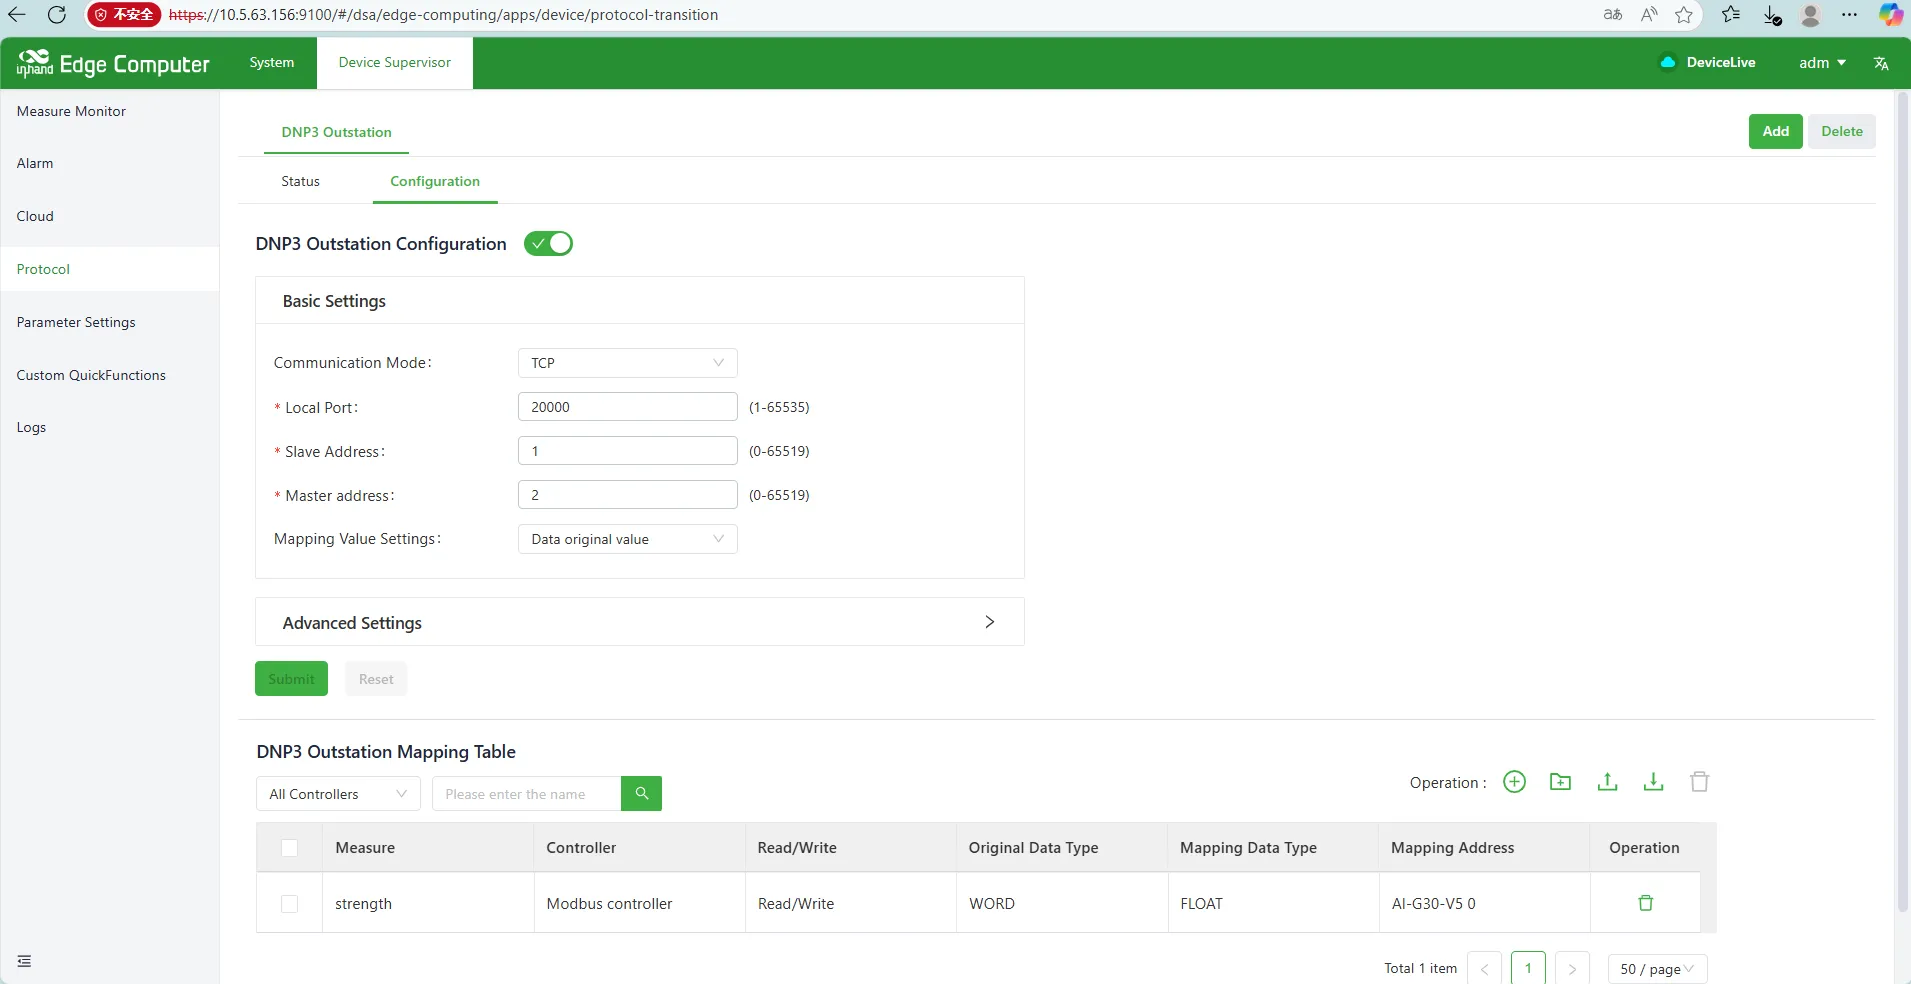
Task: Click the green search magnifier button
Action: [641, 794]
